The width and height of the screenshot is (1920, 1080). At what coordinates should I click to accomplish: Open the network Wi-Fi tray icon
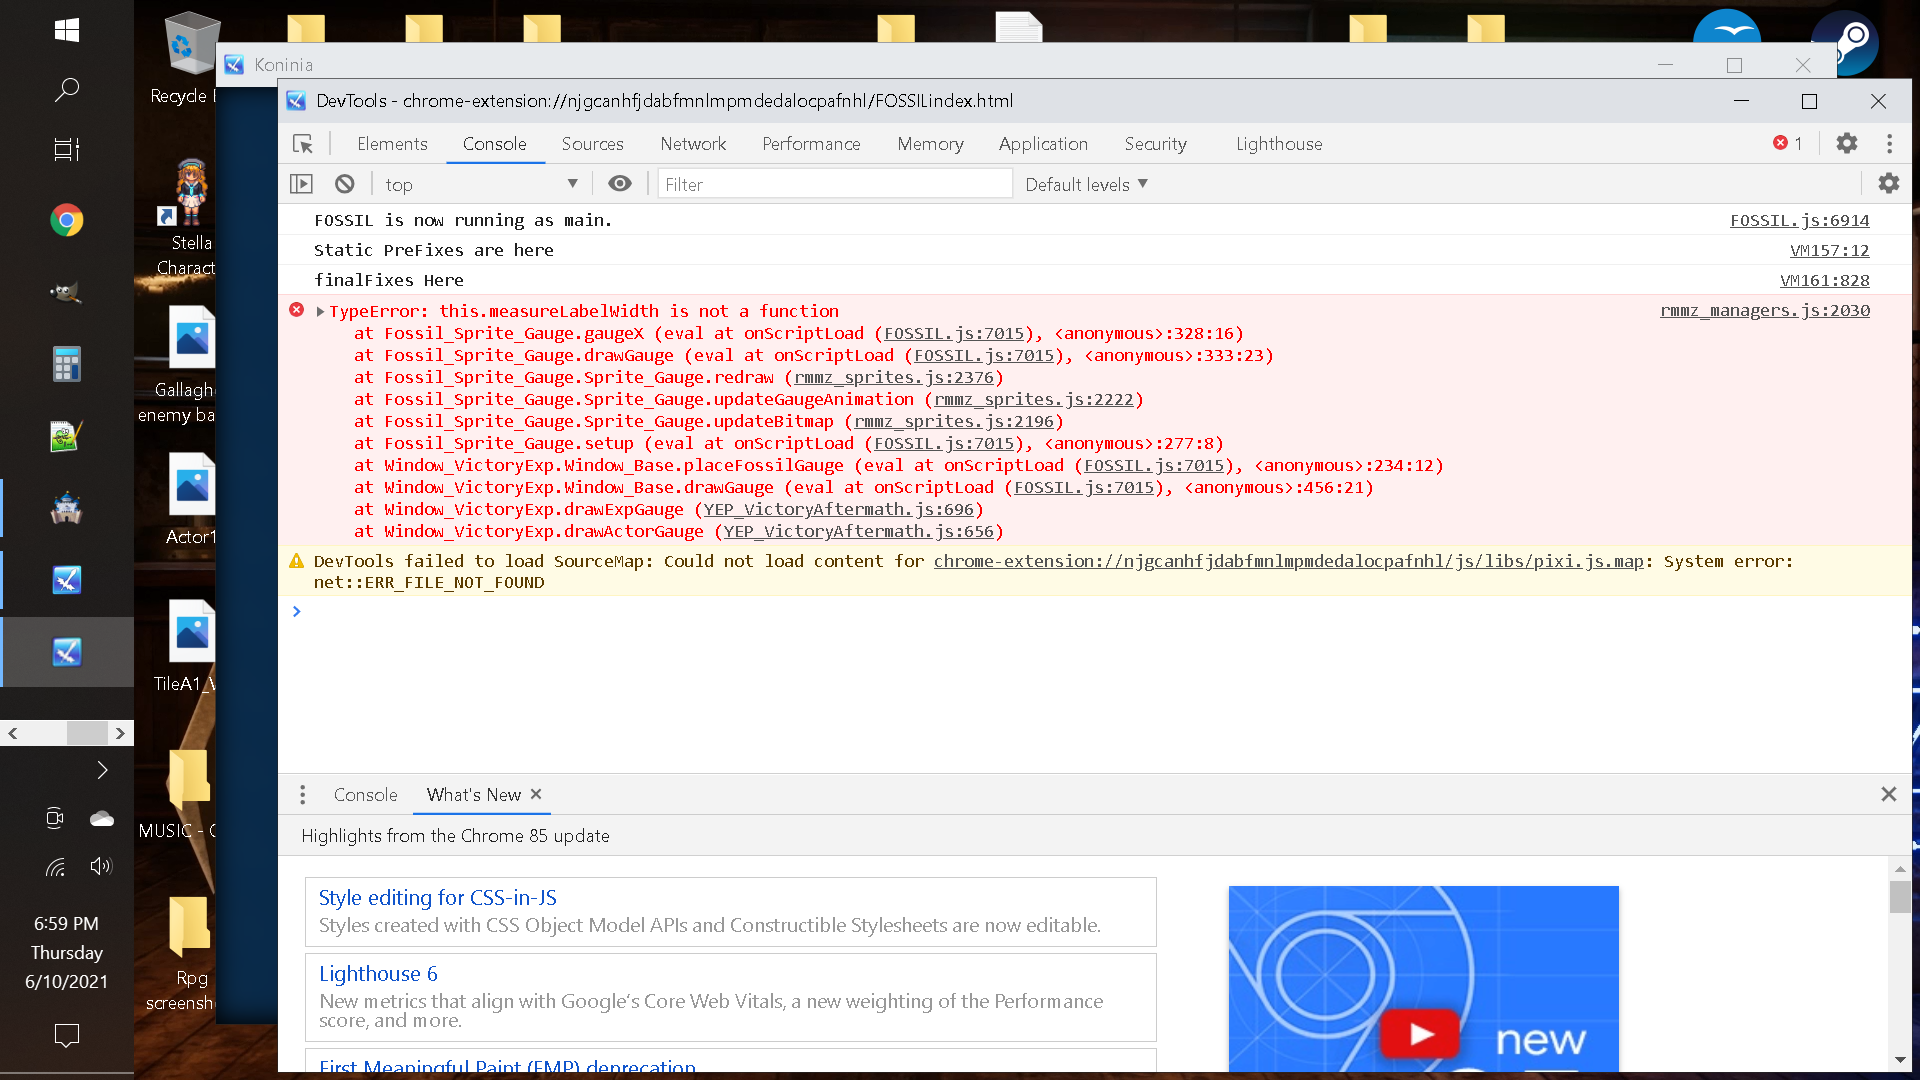[x=55, y=866]
